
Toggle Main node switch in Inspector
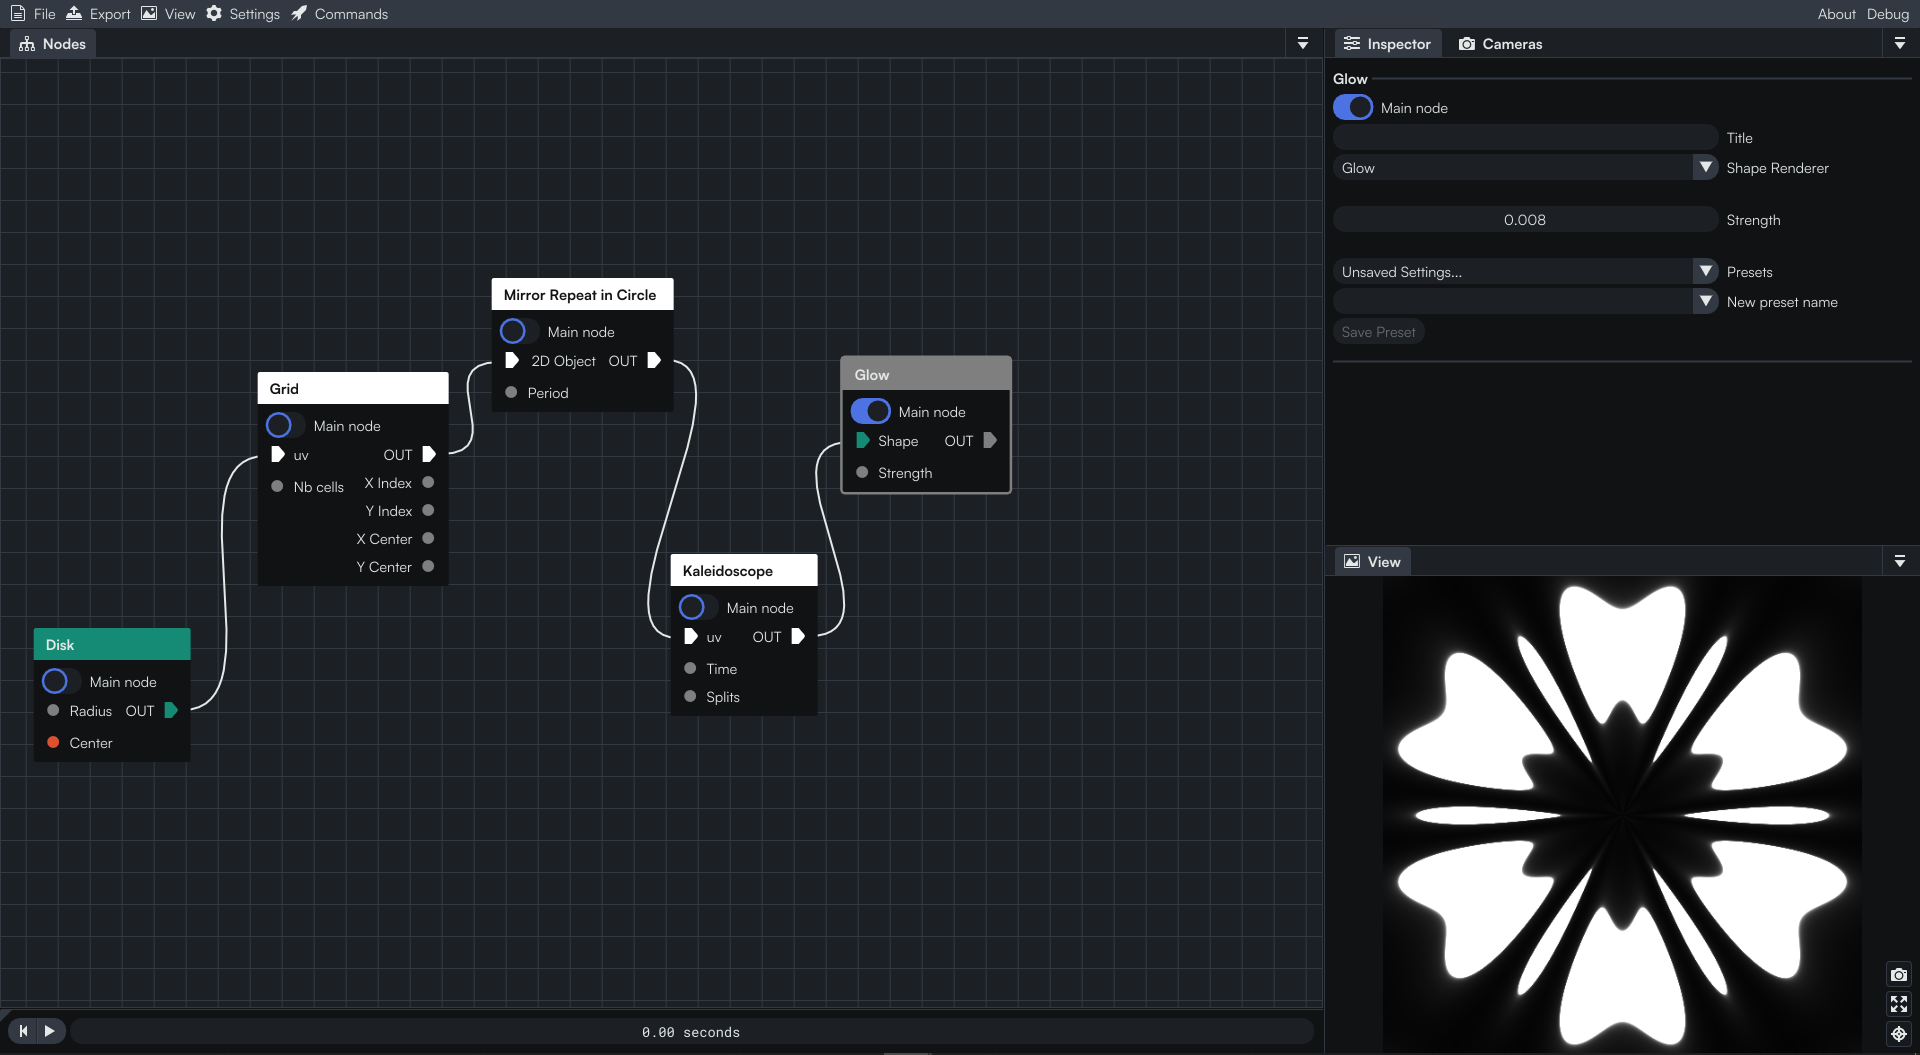[1353, 108]
